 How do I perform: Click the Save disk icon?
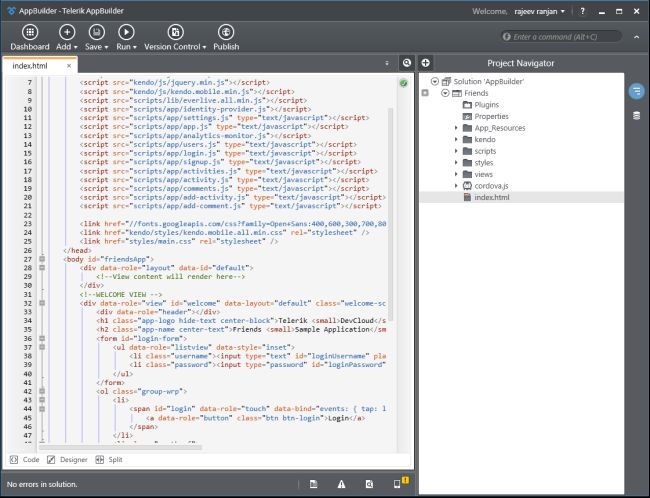[96, 32]
